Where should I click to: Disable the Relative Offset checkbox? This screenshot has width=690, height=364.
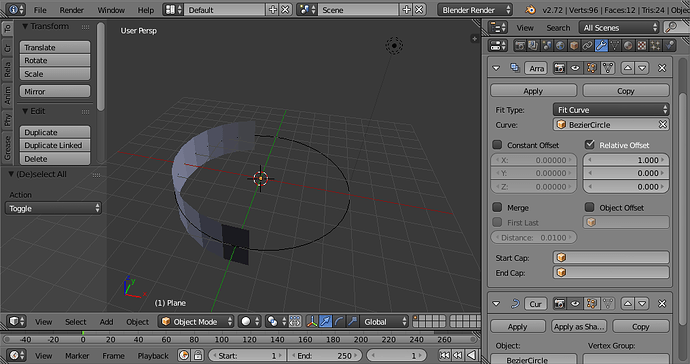tap(590, 144)
